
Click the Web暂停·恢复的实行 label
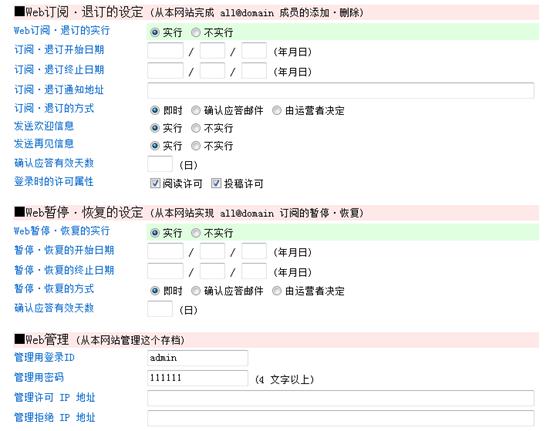click(62, 231)
